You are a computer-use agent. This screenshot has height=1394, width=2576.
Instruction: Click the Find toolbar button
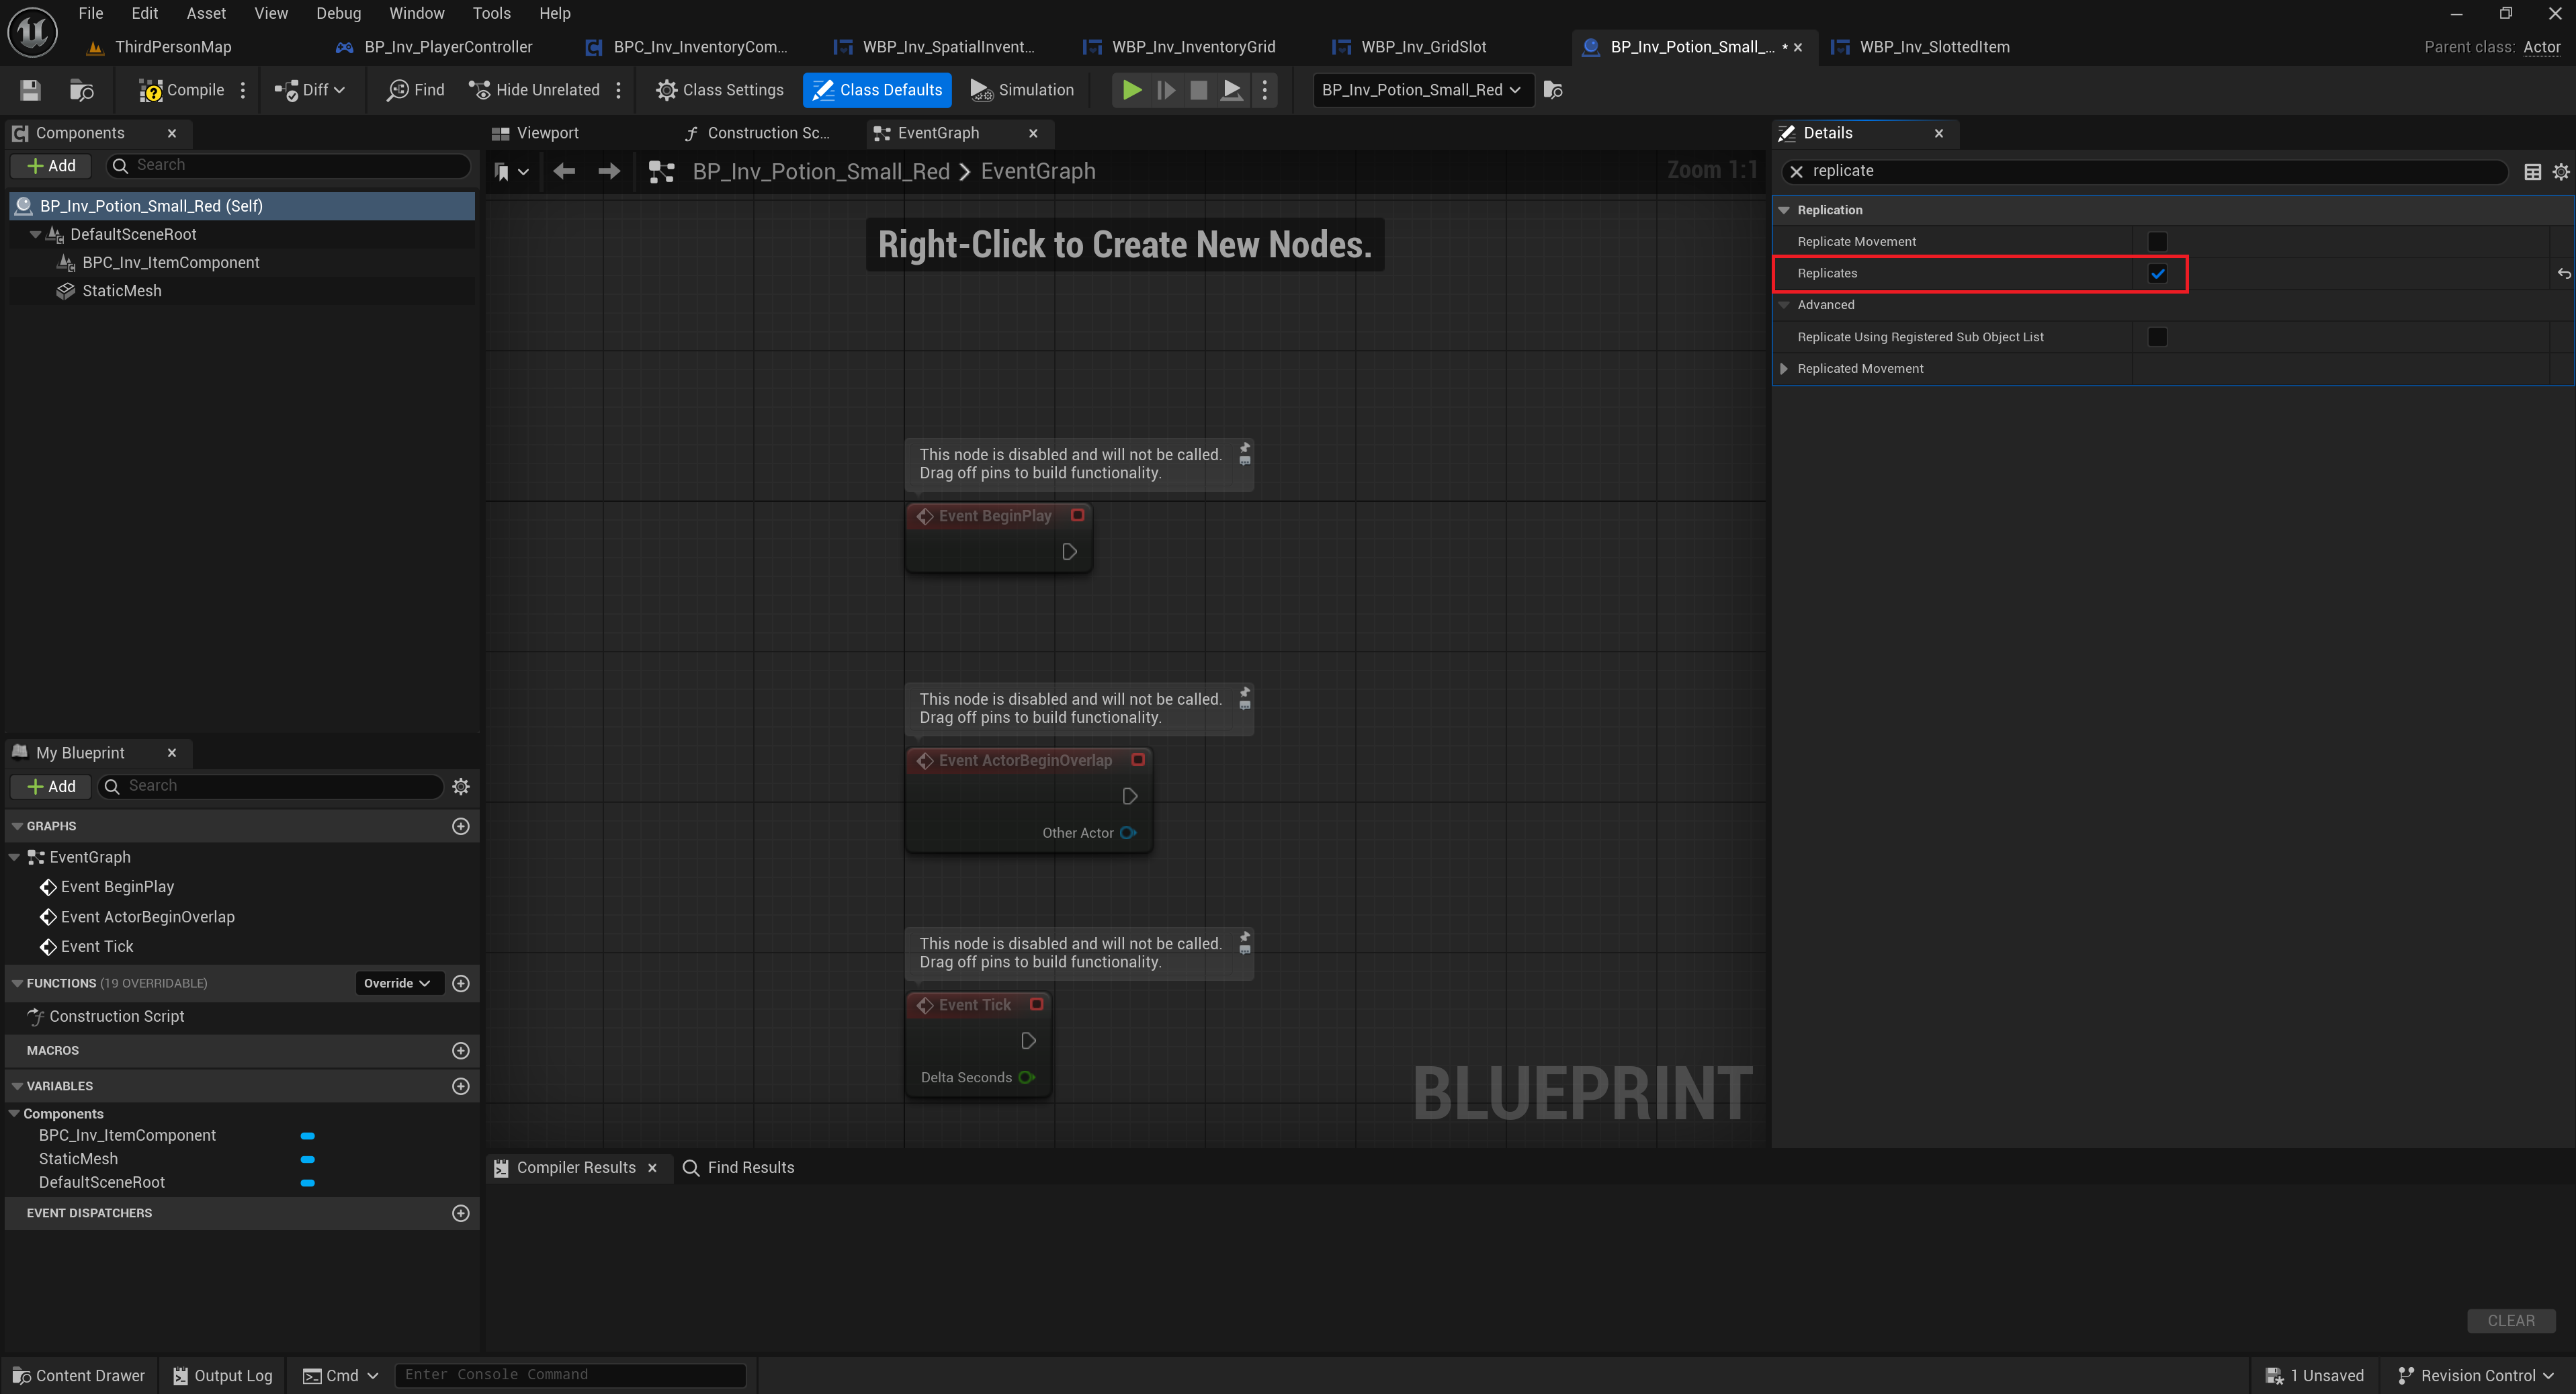click(x=416, y=90)
